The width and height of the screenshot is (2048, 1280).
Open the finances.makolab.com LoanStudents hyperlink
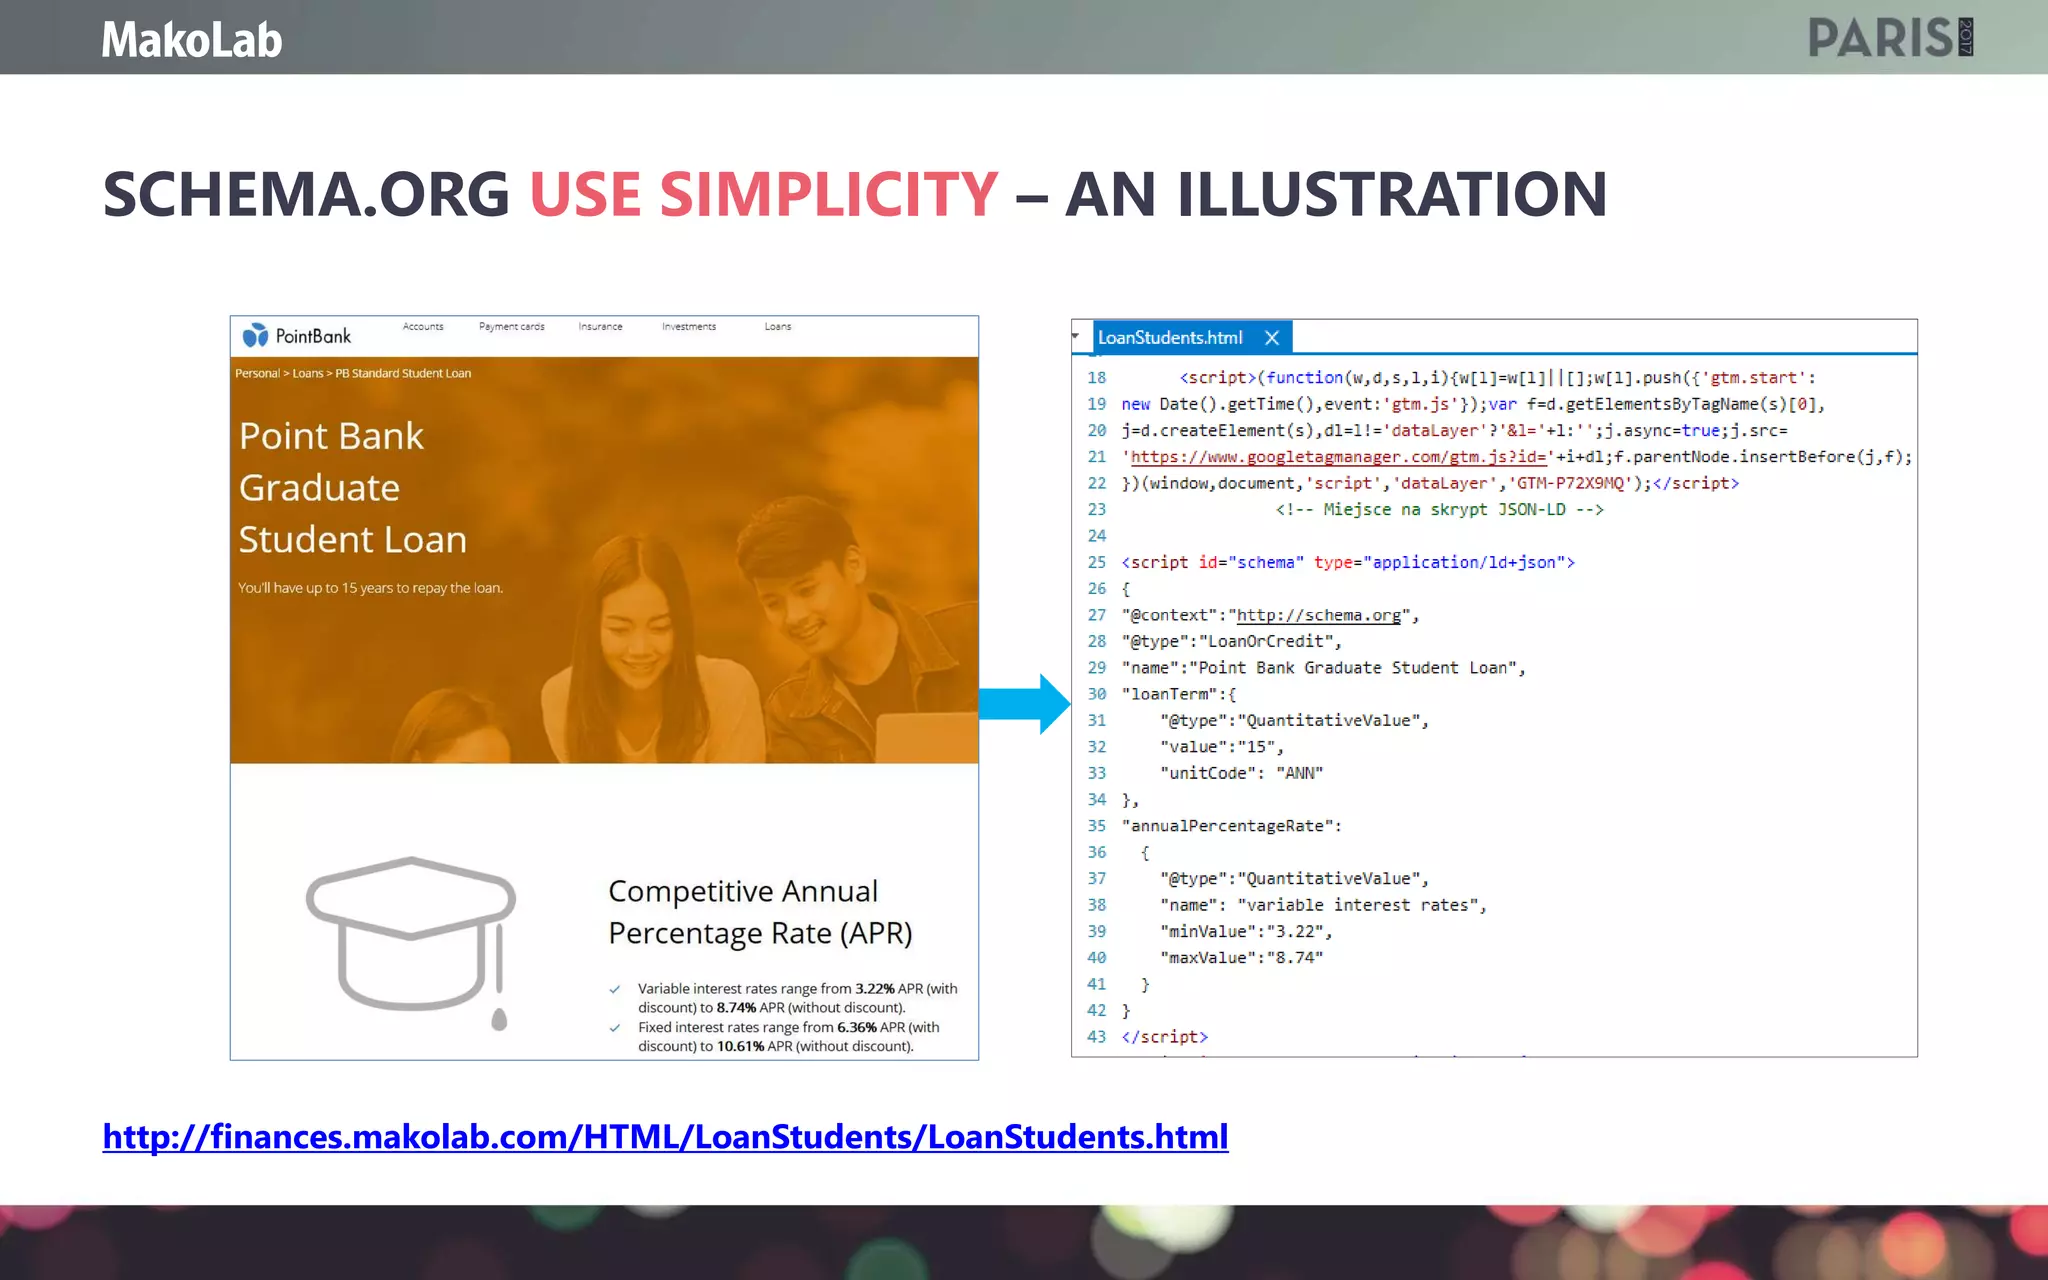pos(665,1137)
